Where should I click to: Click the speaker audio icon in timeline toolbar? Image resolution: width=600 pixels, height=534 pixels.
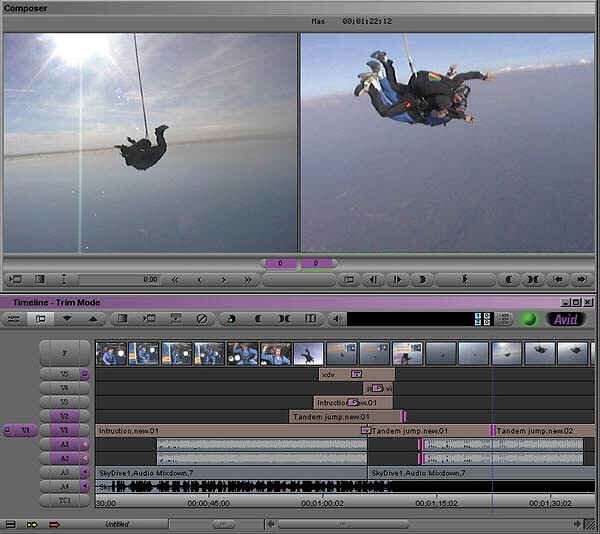tap(338, 319)
